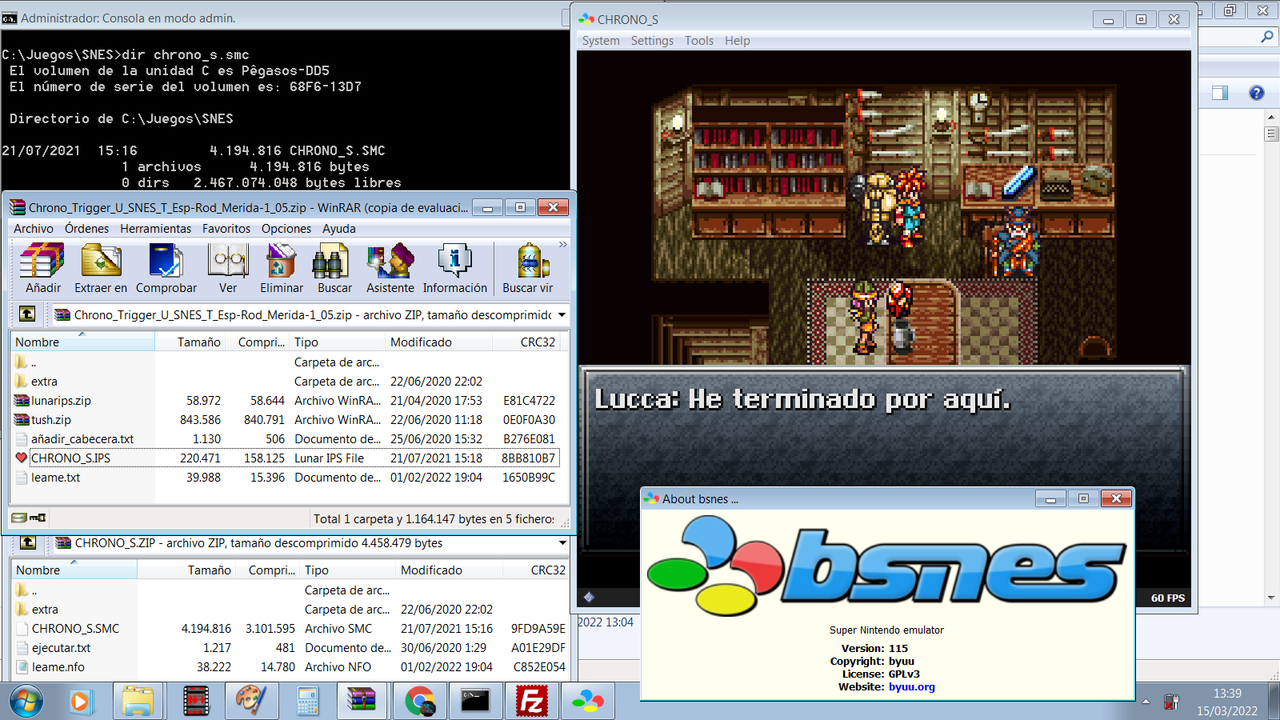This screenshot has width=1280, height=720.
Task: Click the bsnes status bar icon at bottom-left
Action: click(x=589, y=597)
